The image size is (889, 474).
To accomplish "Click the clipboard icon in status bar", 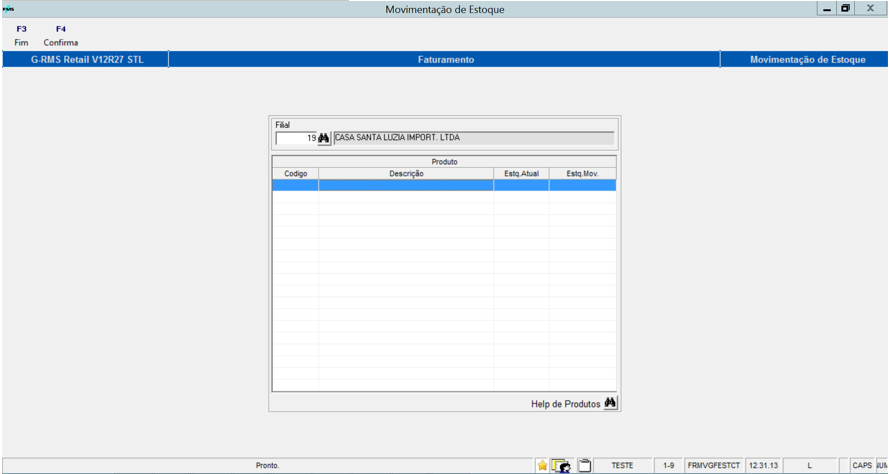I will tap(585, 465).
